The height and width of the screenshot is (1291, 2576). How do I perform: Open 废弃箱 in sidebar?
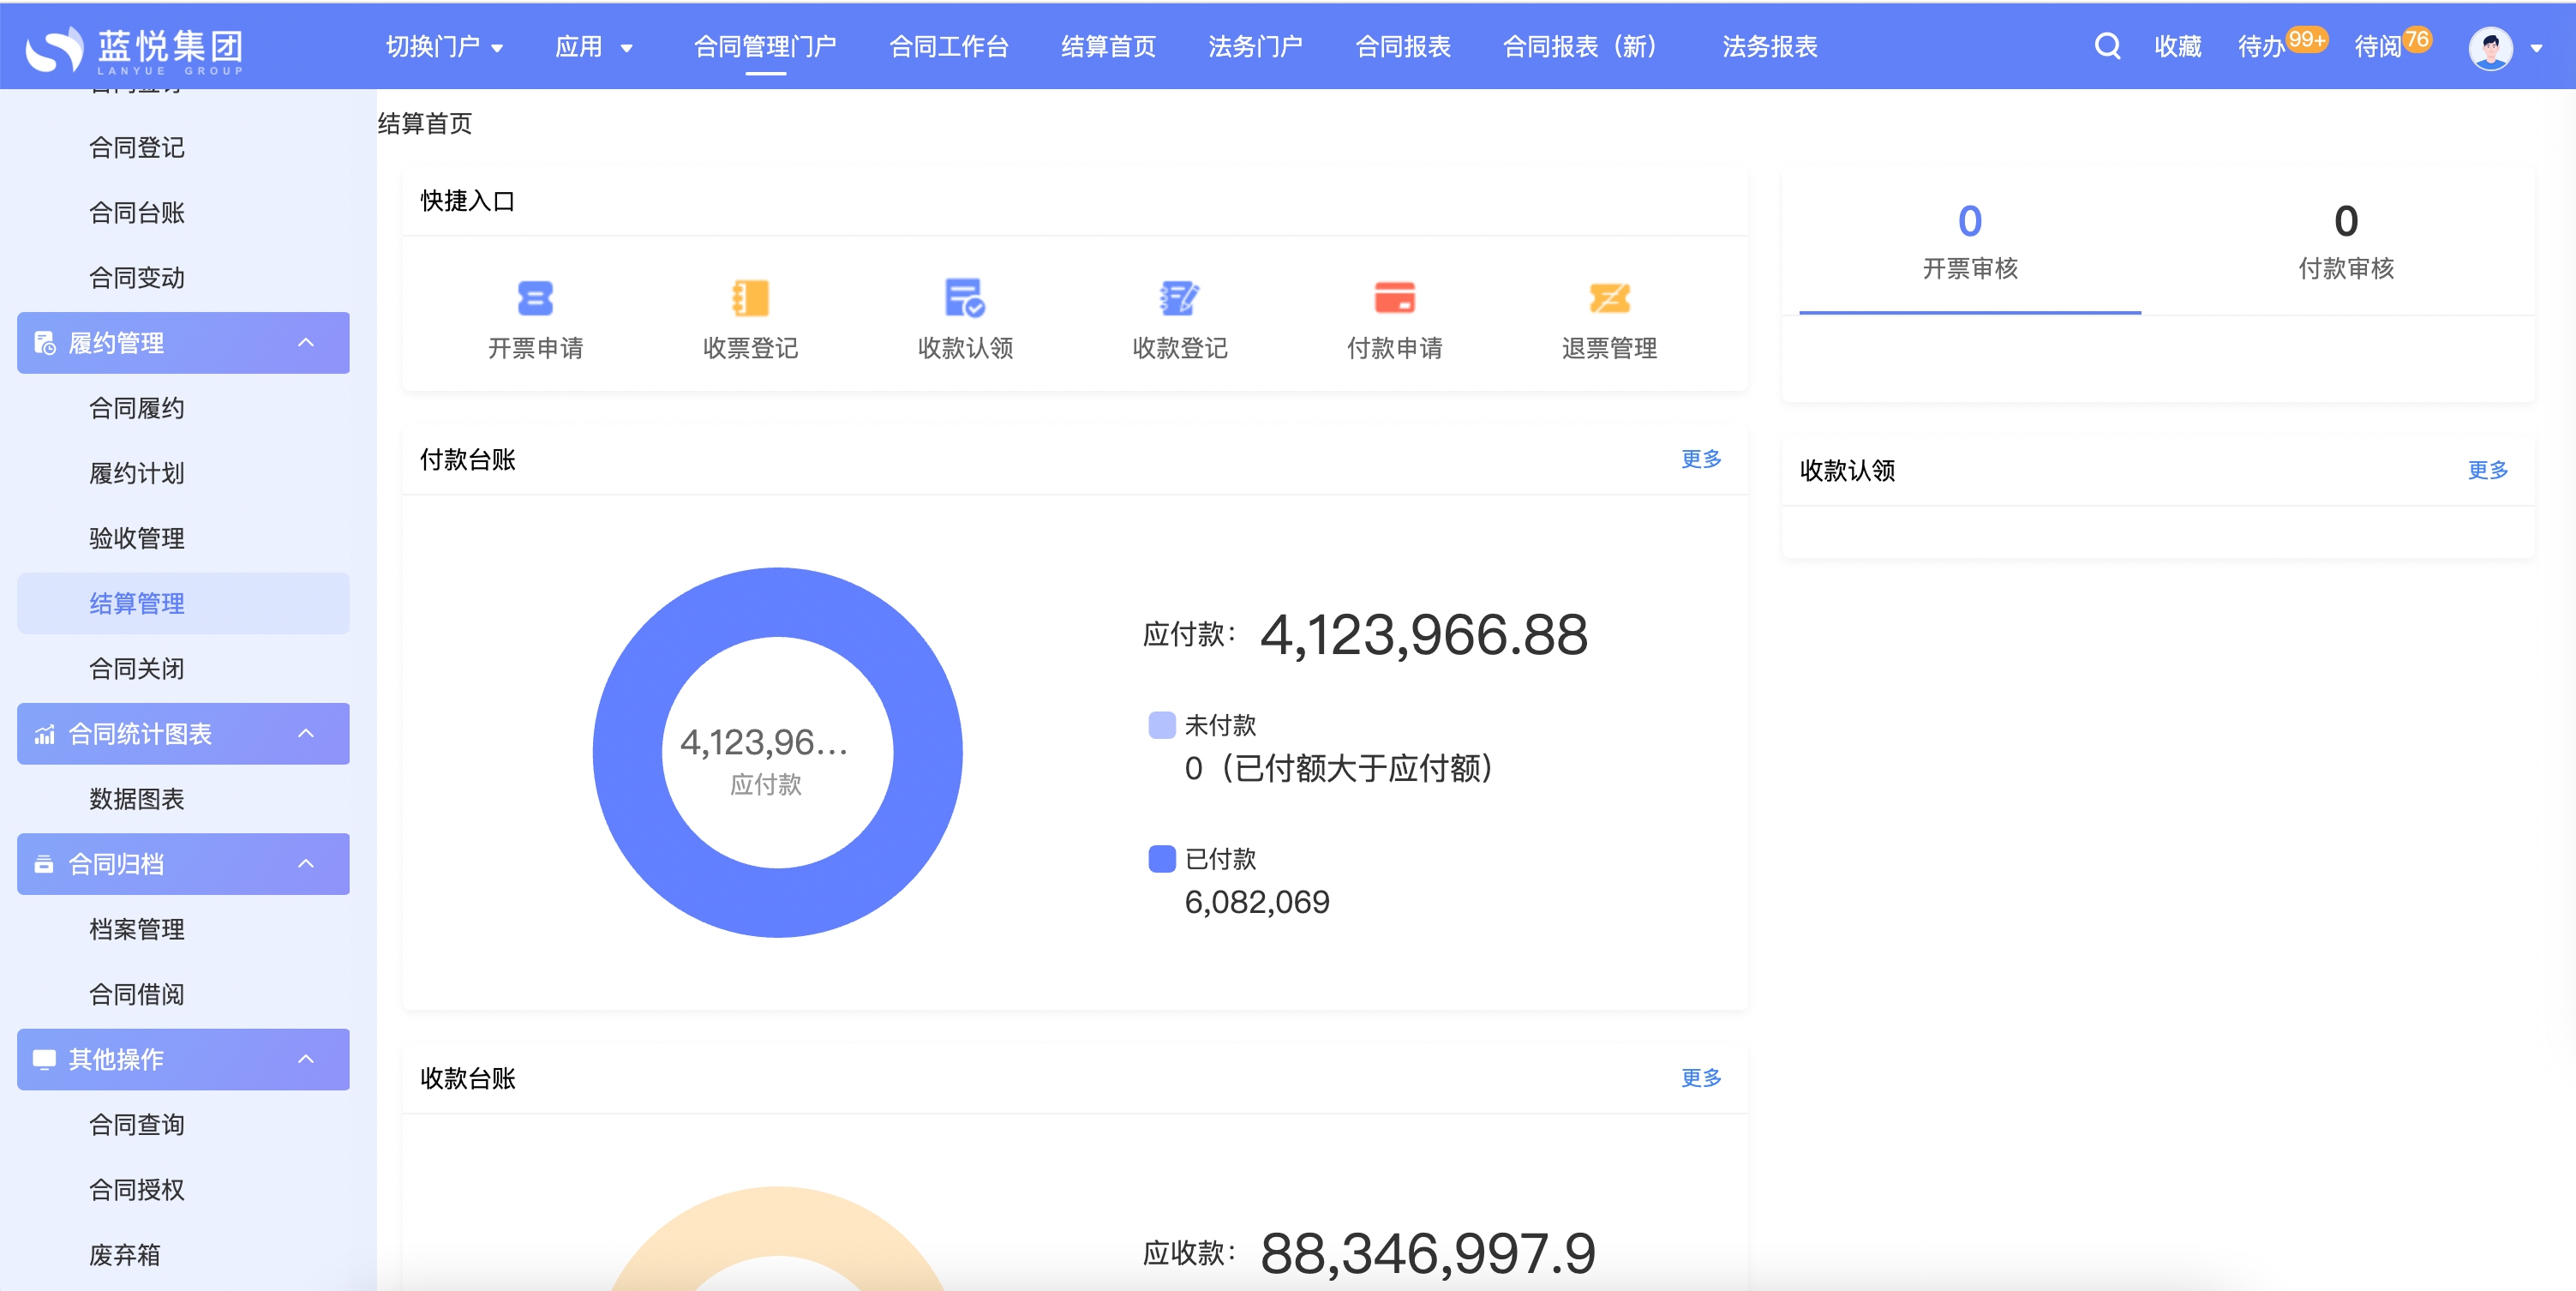125,1254
